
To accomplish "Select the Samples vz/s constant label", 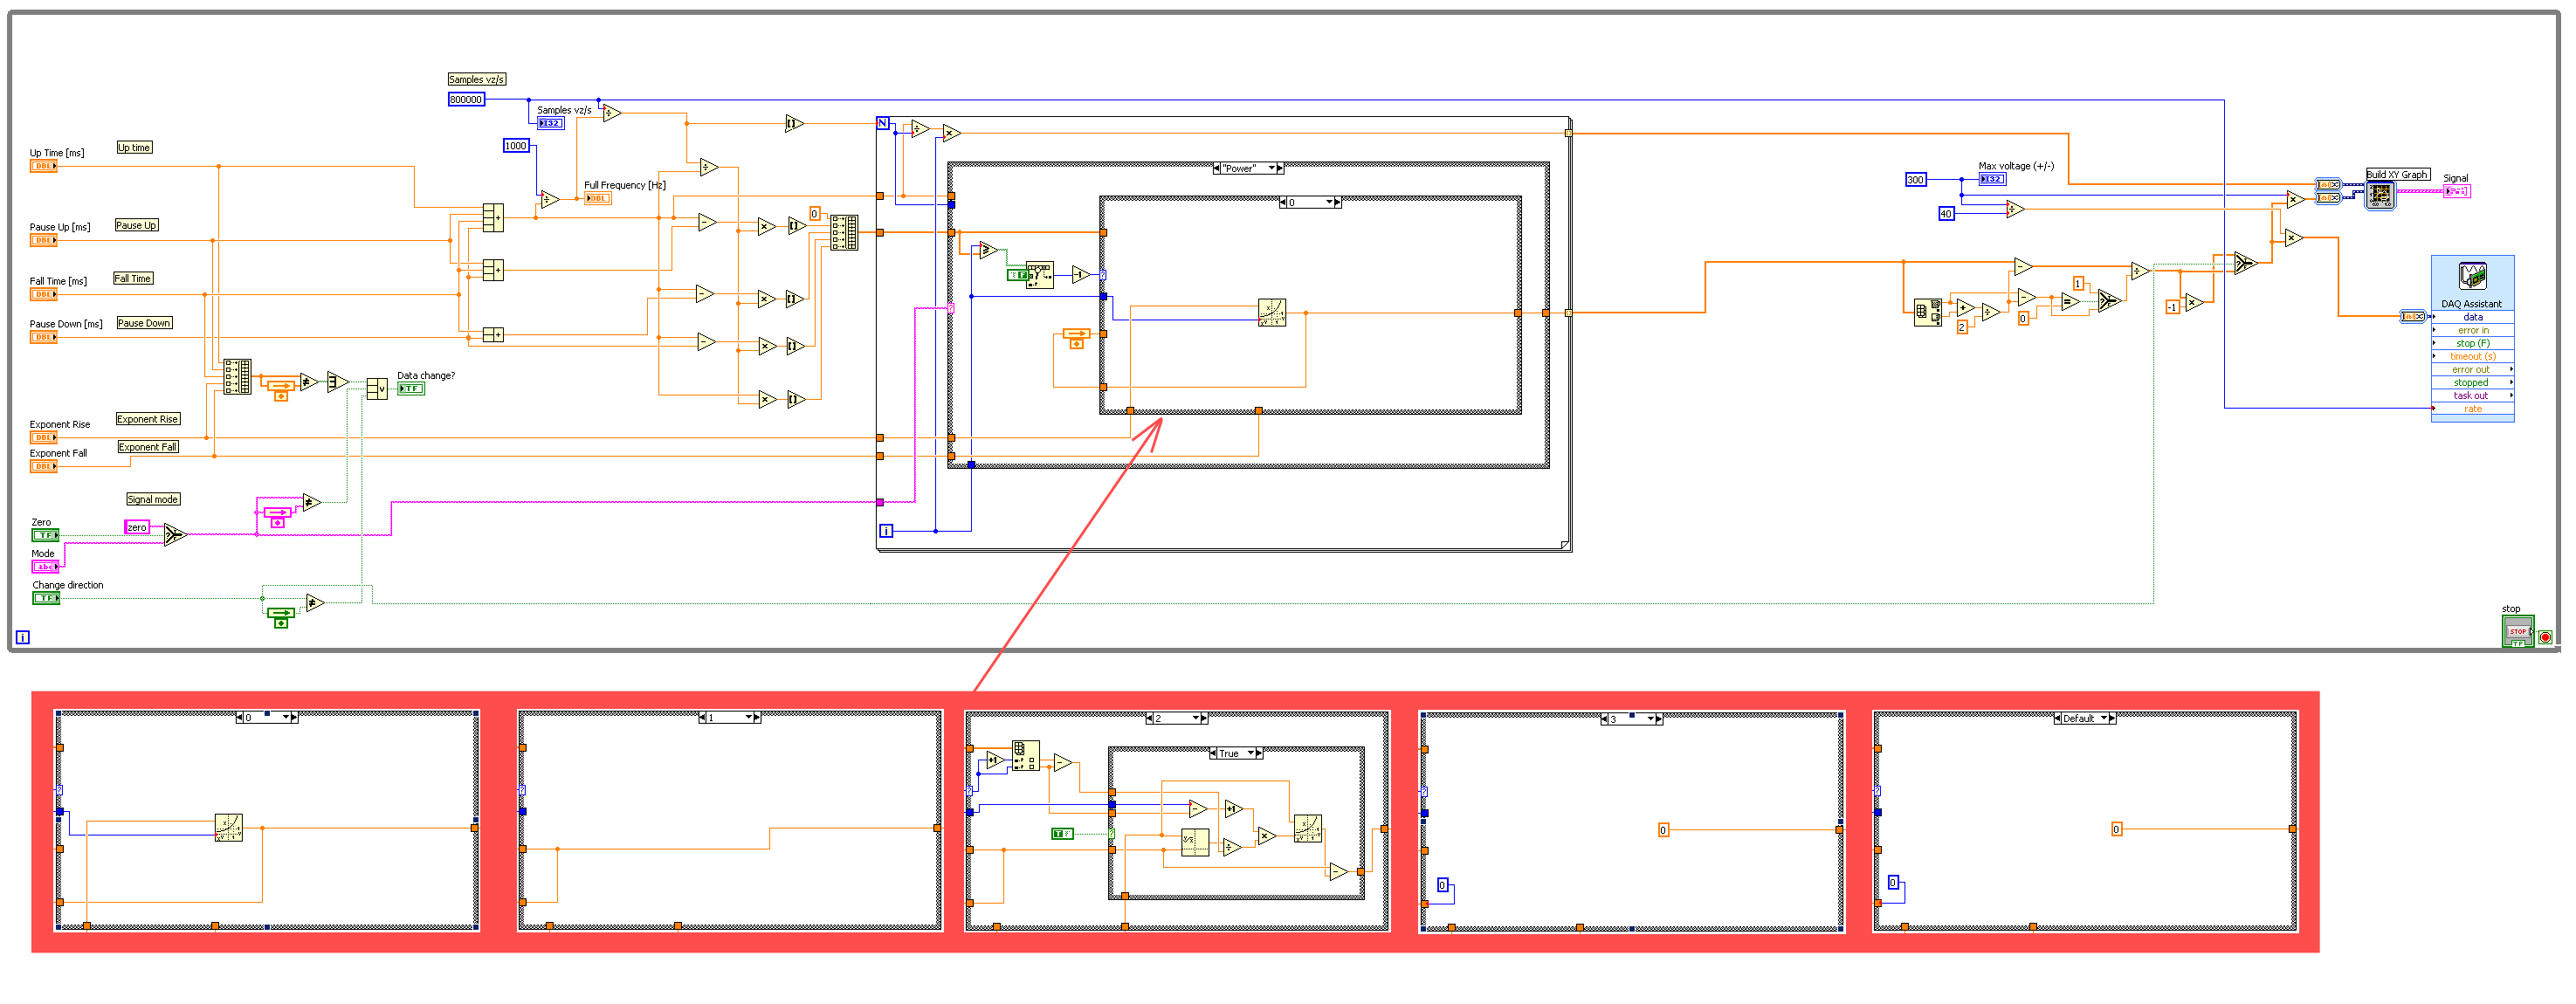I will point(477,79).
